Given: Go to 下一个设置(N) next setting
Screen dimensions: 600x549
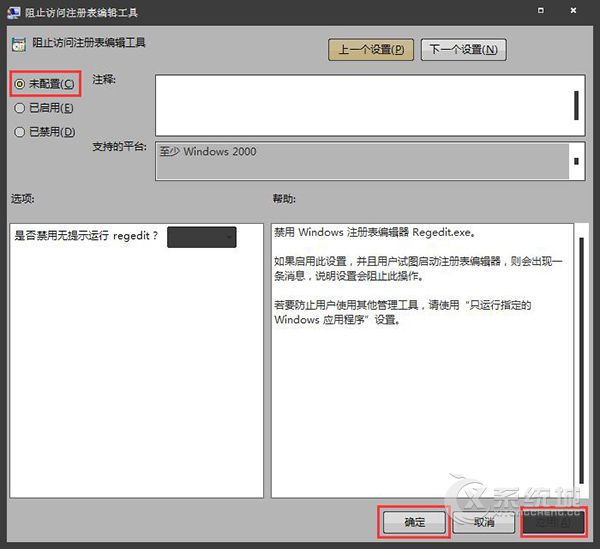Looking at the screenshot, I should [463, 50].
